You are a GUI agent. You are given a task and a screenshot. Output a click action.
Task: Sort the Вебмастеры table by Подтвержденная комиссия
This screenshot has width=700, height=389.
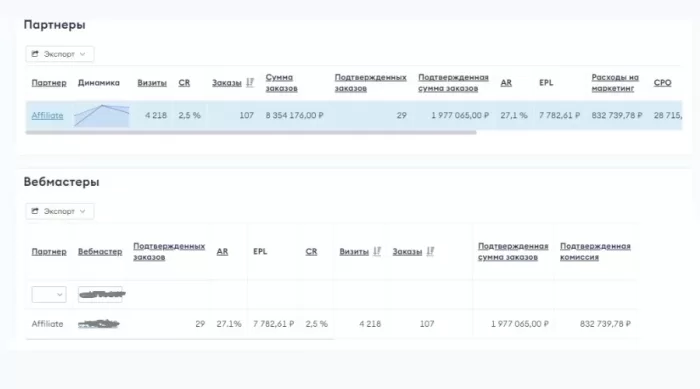(596, 251)
